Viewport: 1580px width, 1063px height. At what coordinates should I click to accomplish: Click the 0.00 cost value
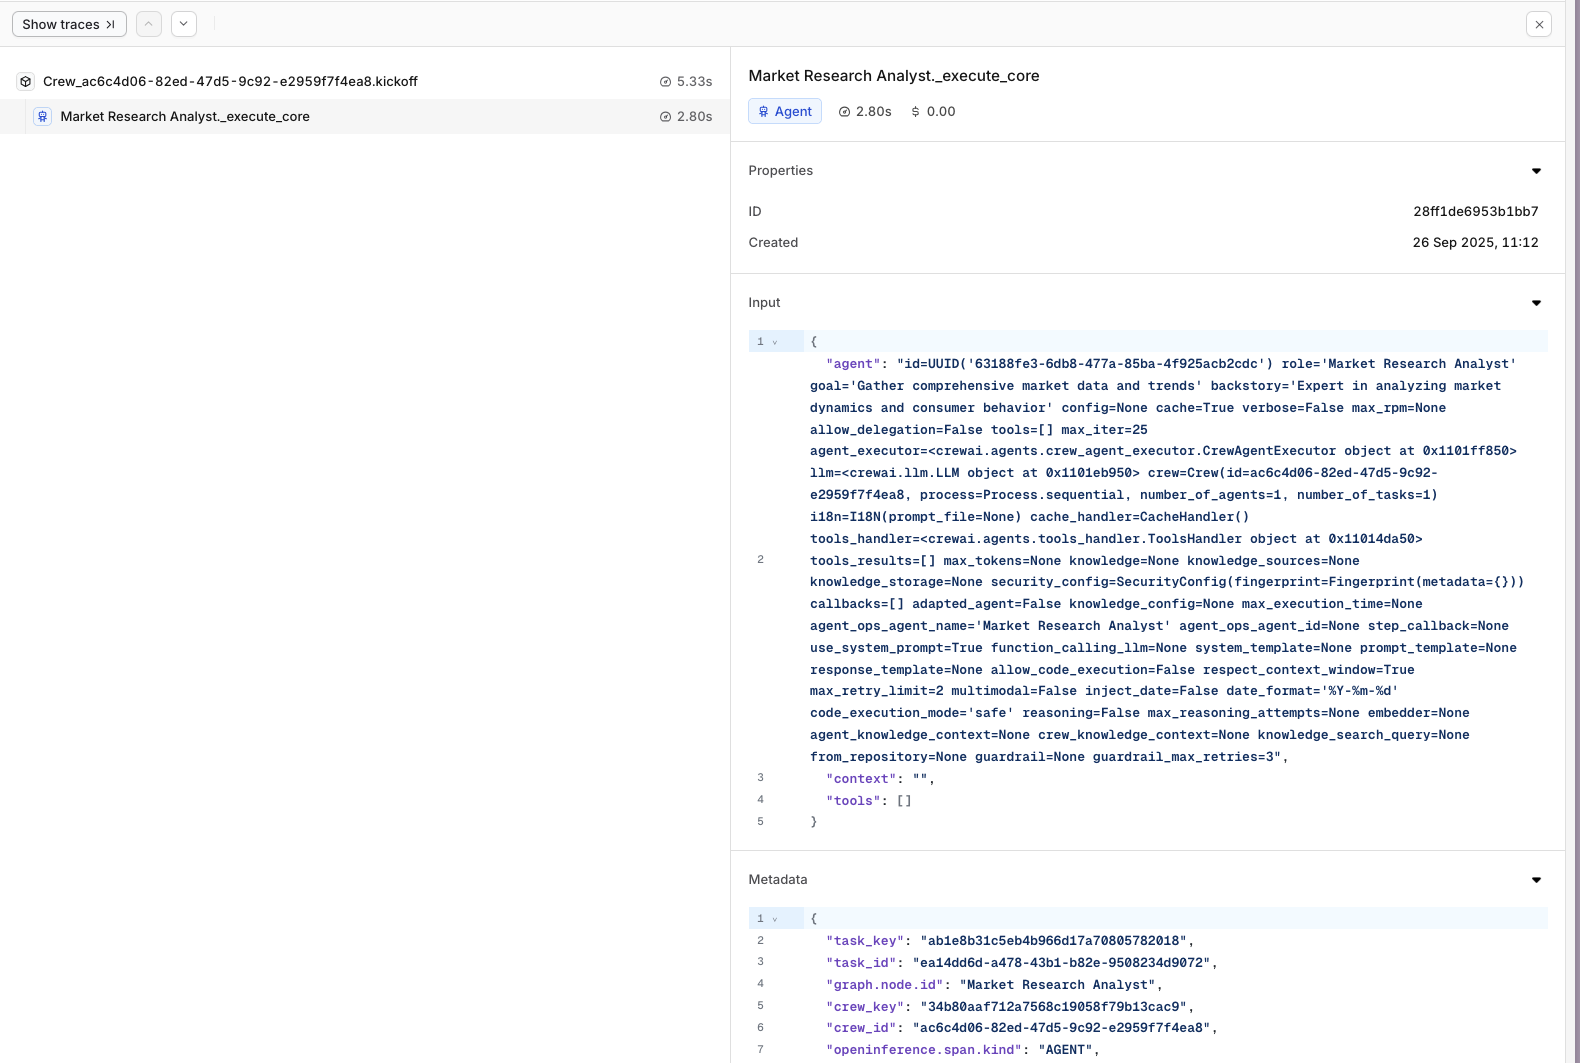click(x=941, y=112)
